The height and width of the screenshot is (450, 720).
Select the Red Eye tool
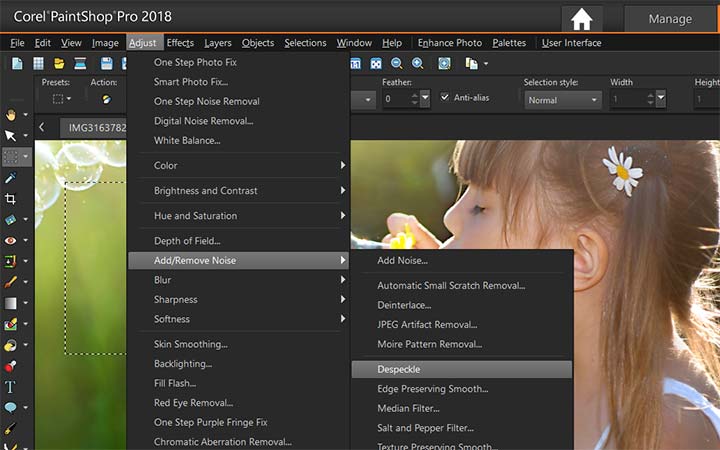click(x=11, y=240)
